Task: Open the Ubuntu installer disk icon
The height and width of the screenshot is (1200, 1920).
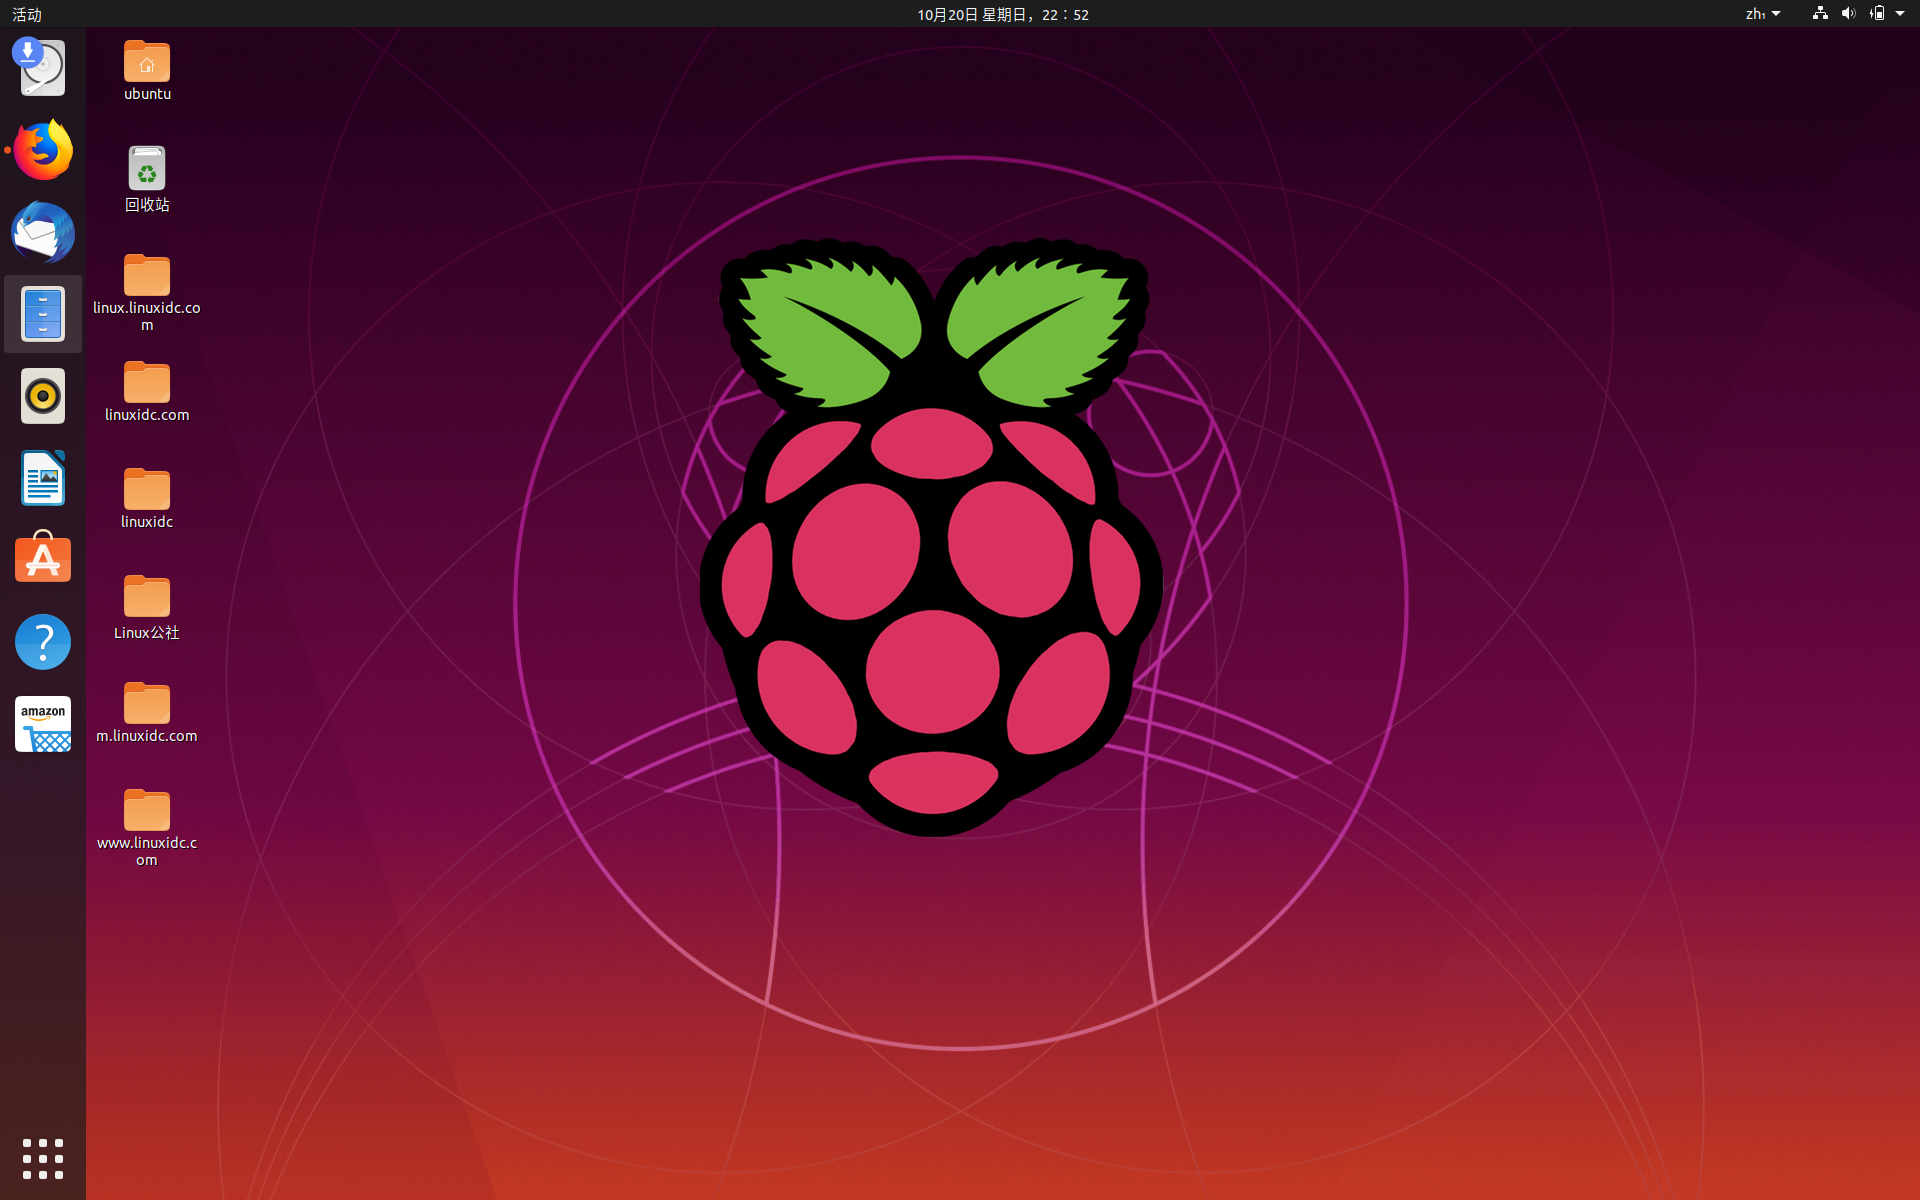Action: tap(43, 68)
